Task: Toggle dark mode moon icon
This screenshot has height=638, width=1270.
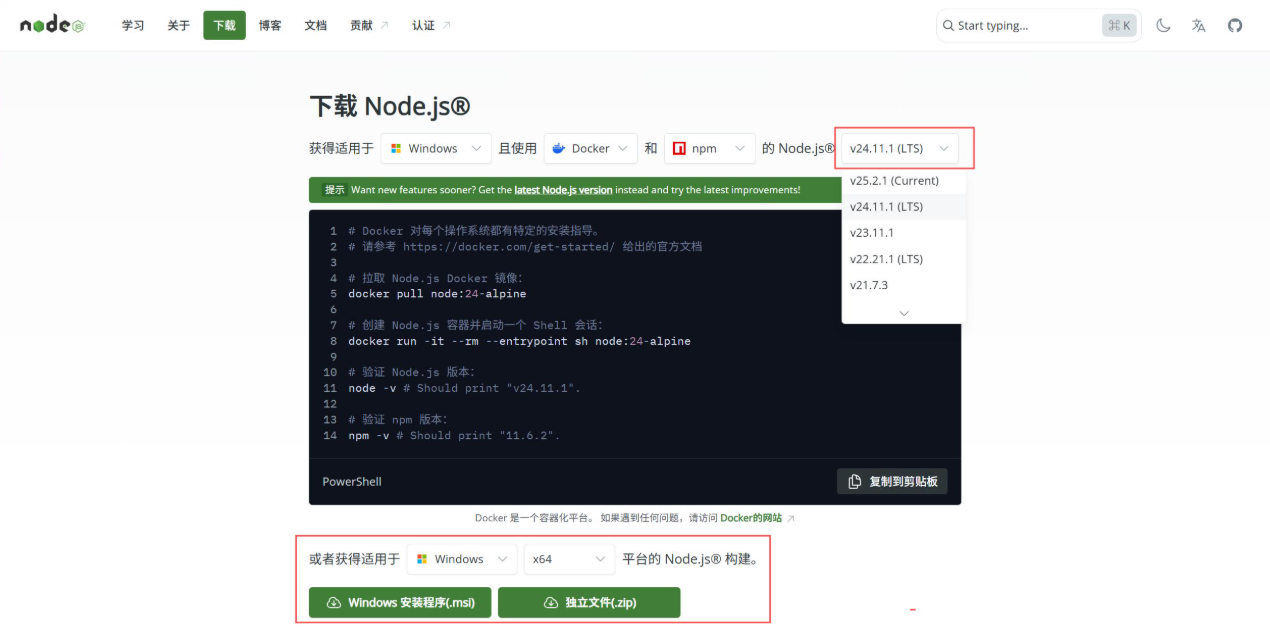Action: click(x=1163, y=26)
